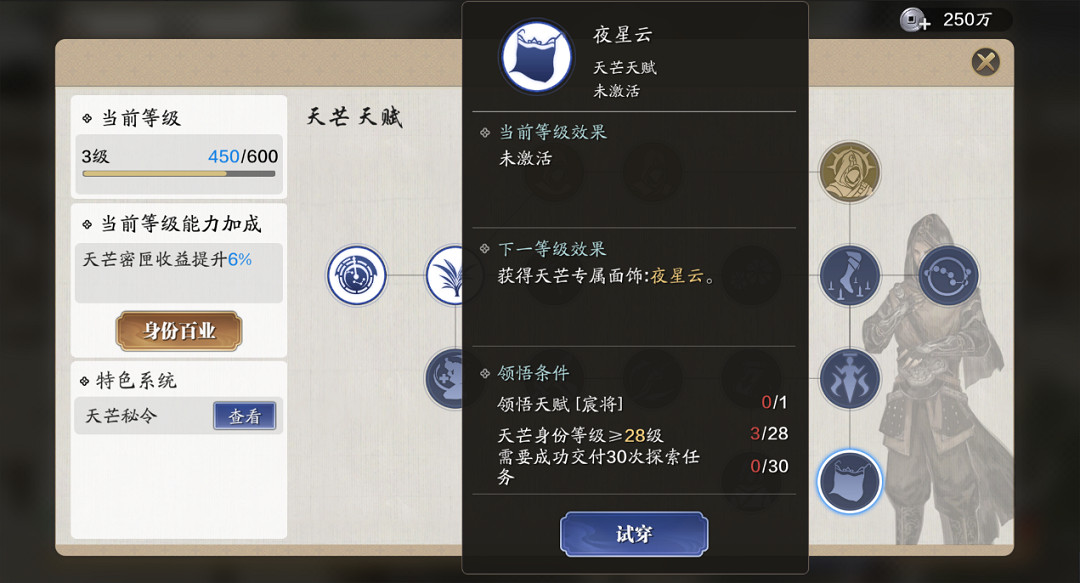Image resolution: width=1080 pixels, height=583 pixels.
Task: Click the 天芒密匣收益提升6% bonus box
Action: tap(178, 273)
